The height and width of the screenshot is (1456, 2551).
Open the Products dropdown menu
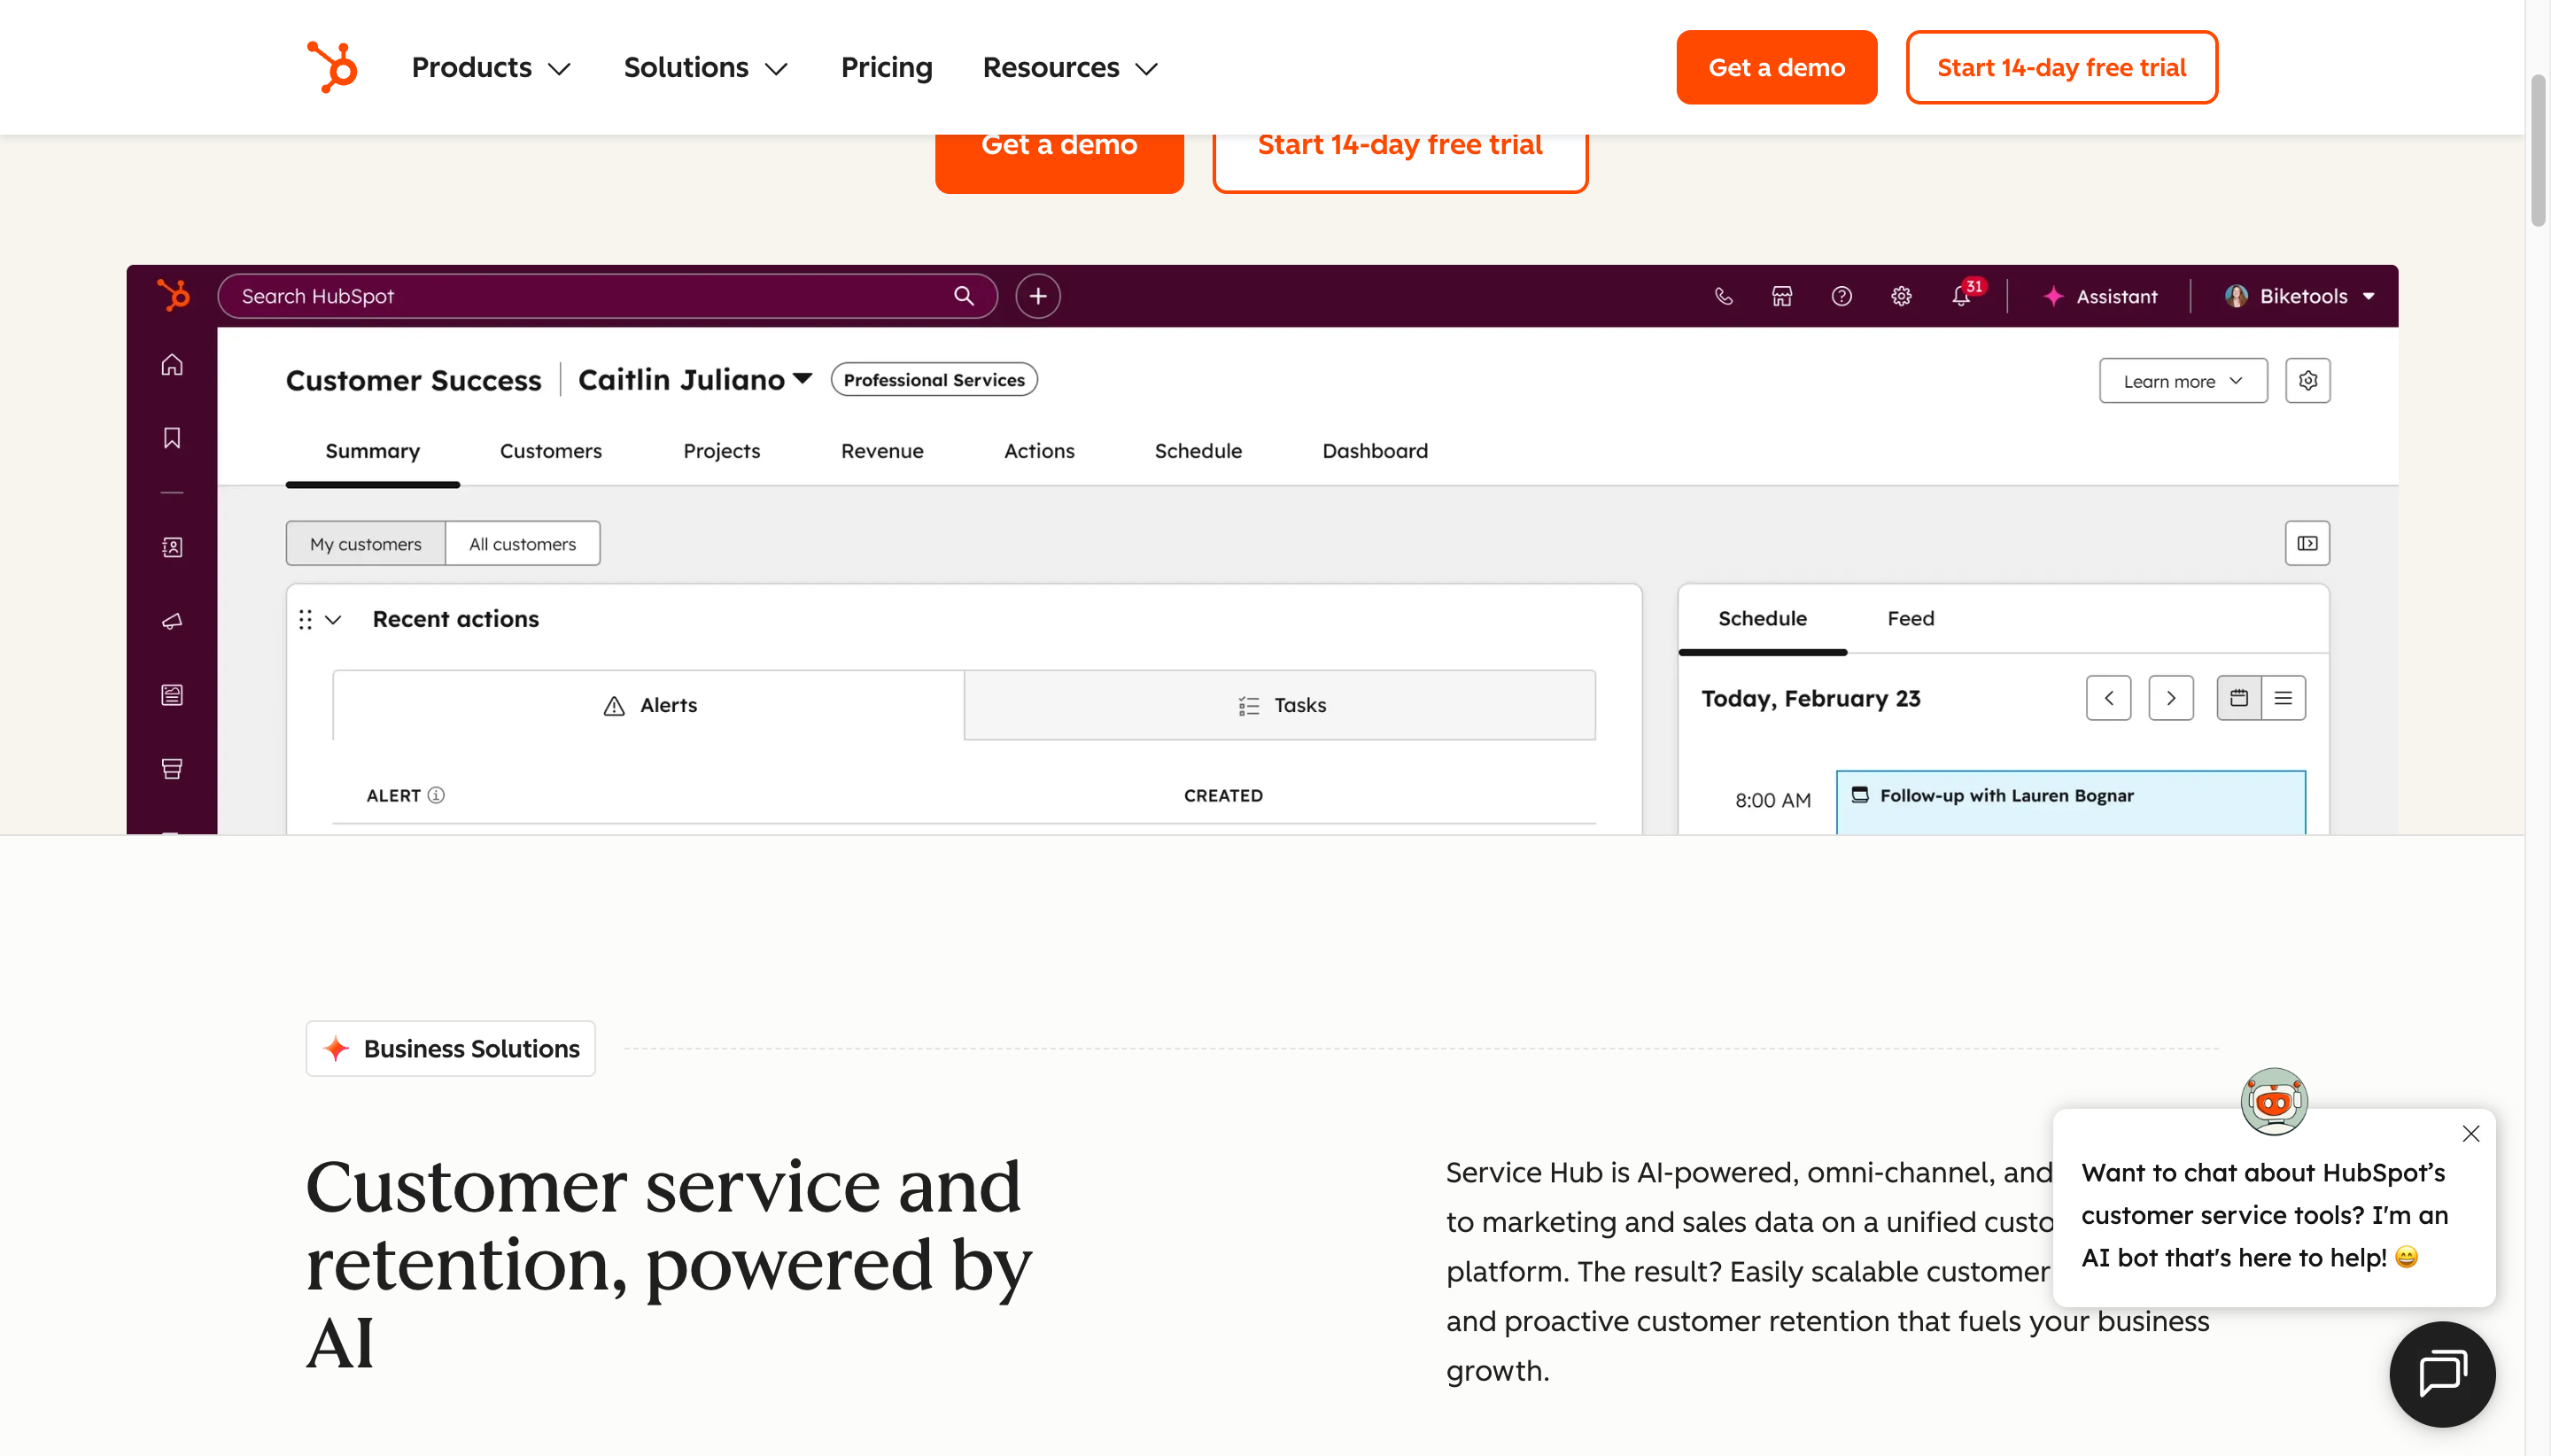(x=491, y=67)
